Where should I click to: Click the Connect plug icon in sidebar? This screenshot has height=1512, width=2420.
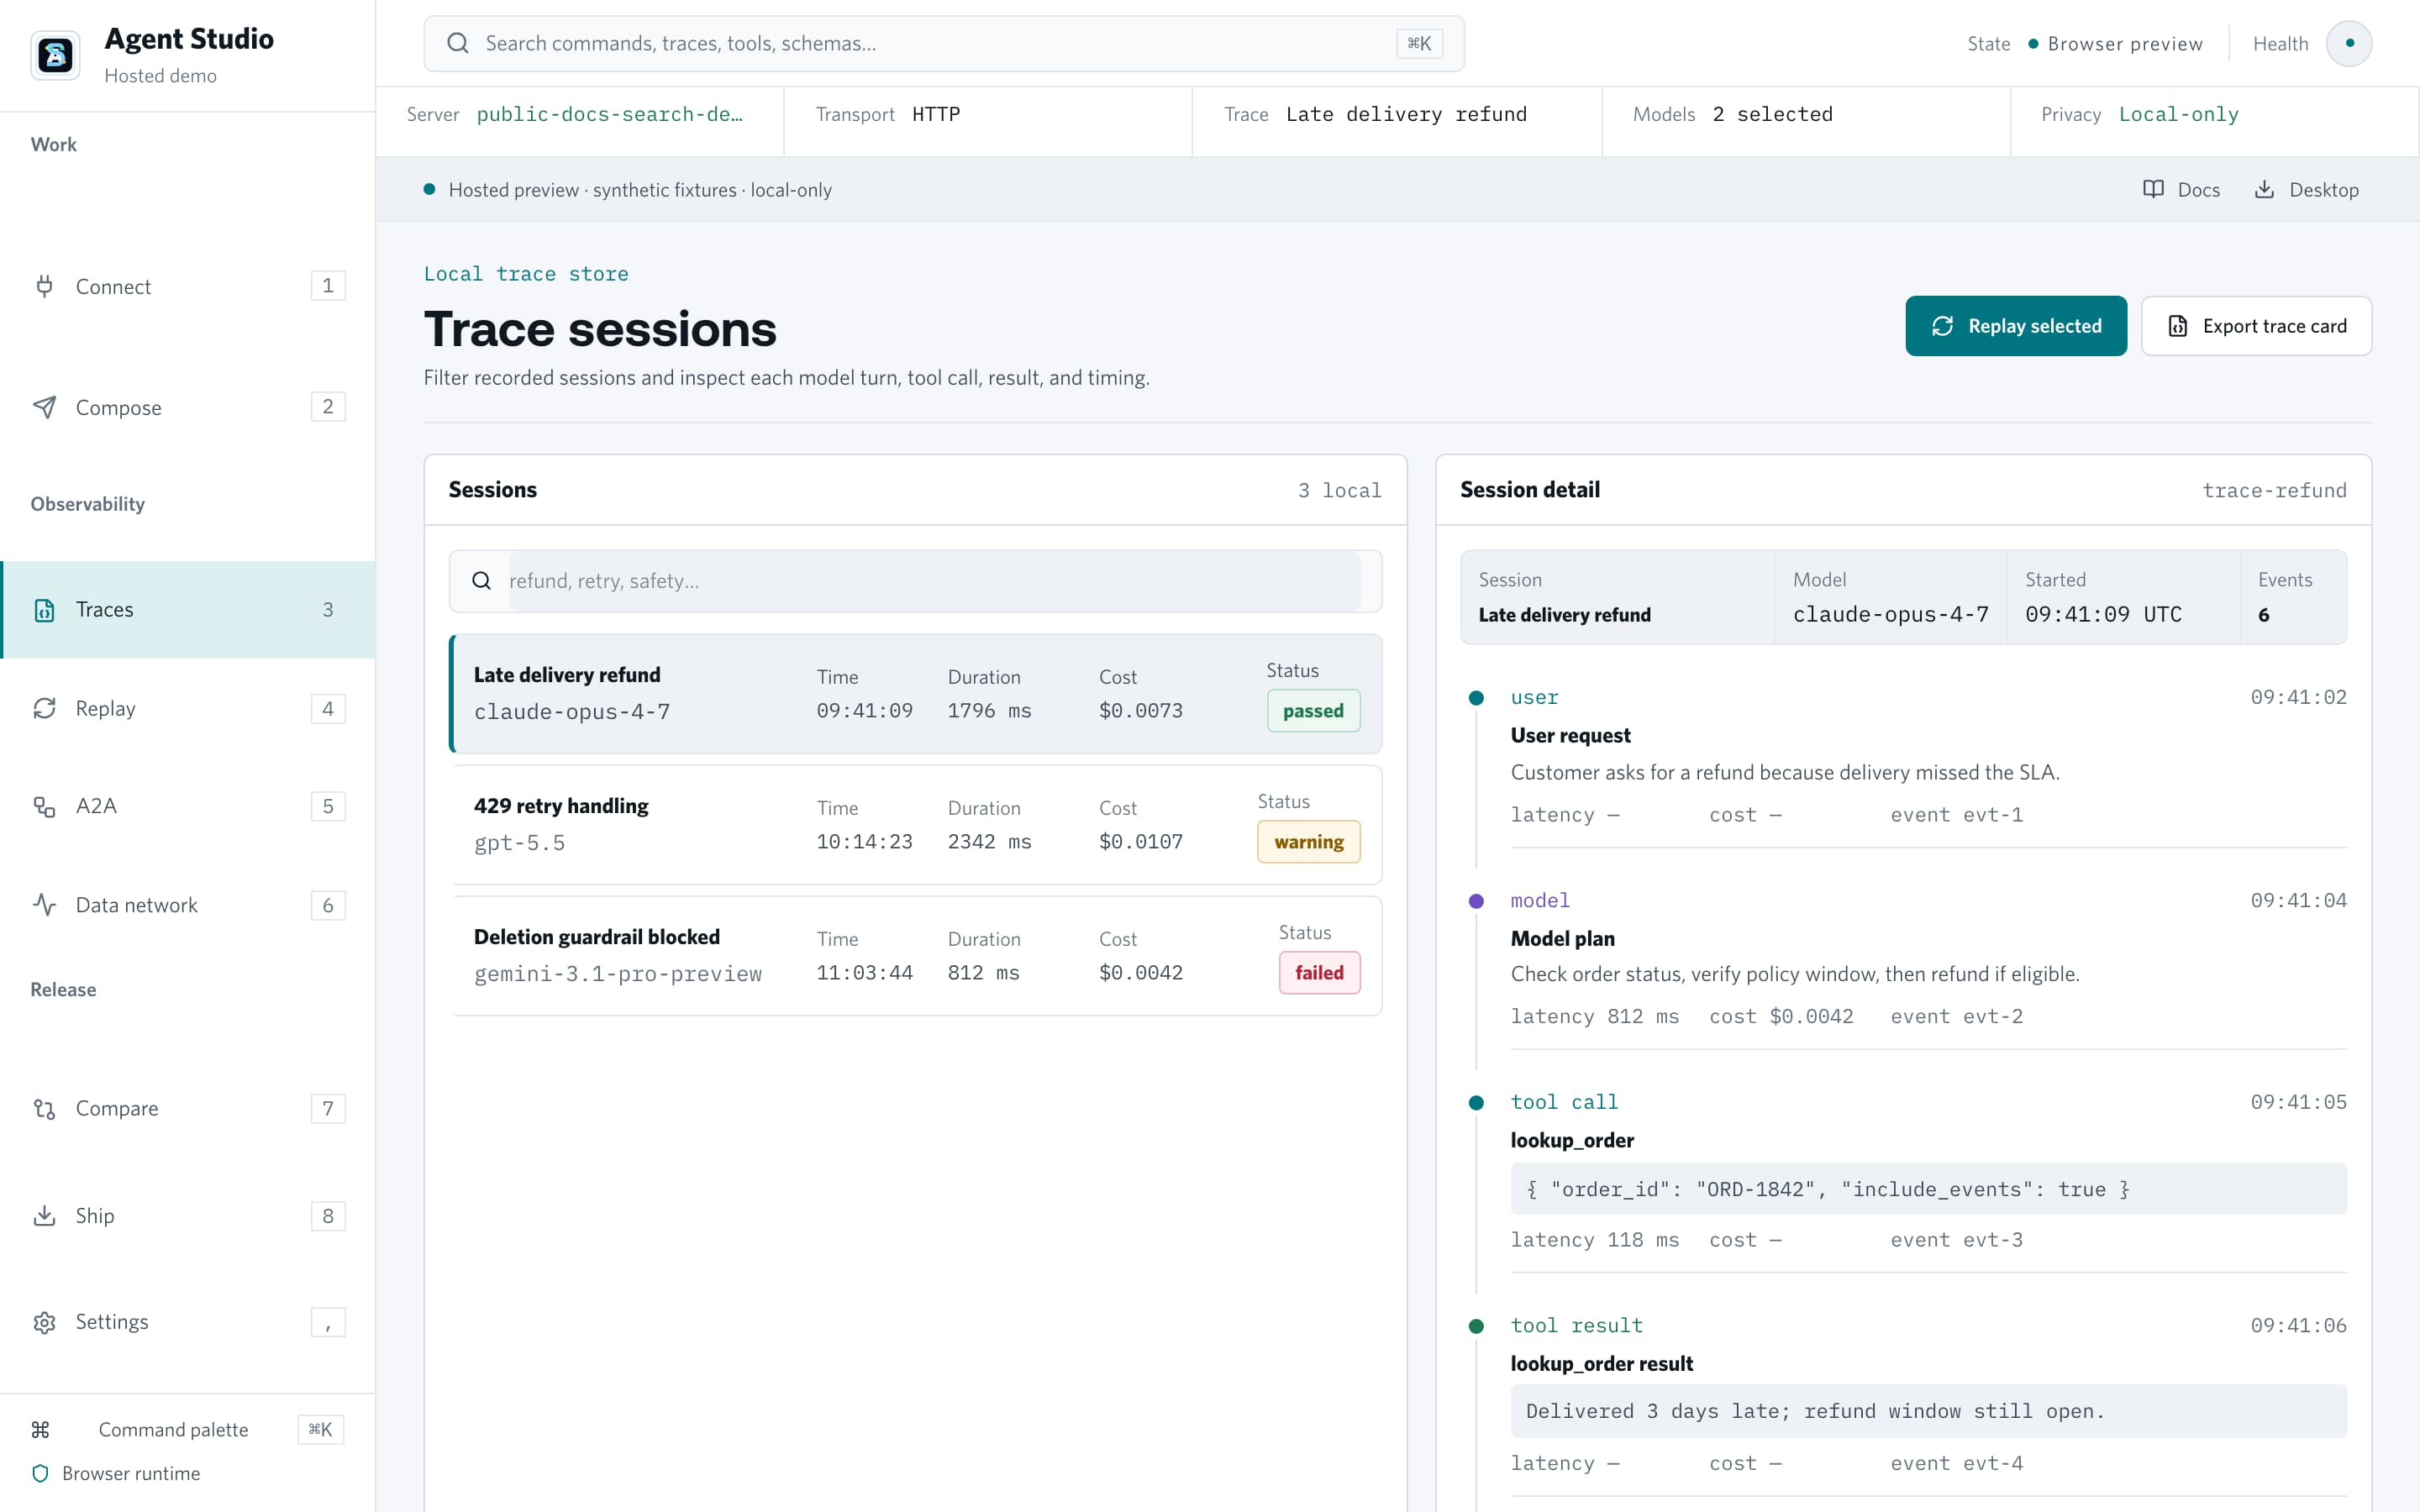pyautogui.click(x=44, y=286)
